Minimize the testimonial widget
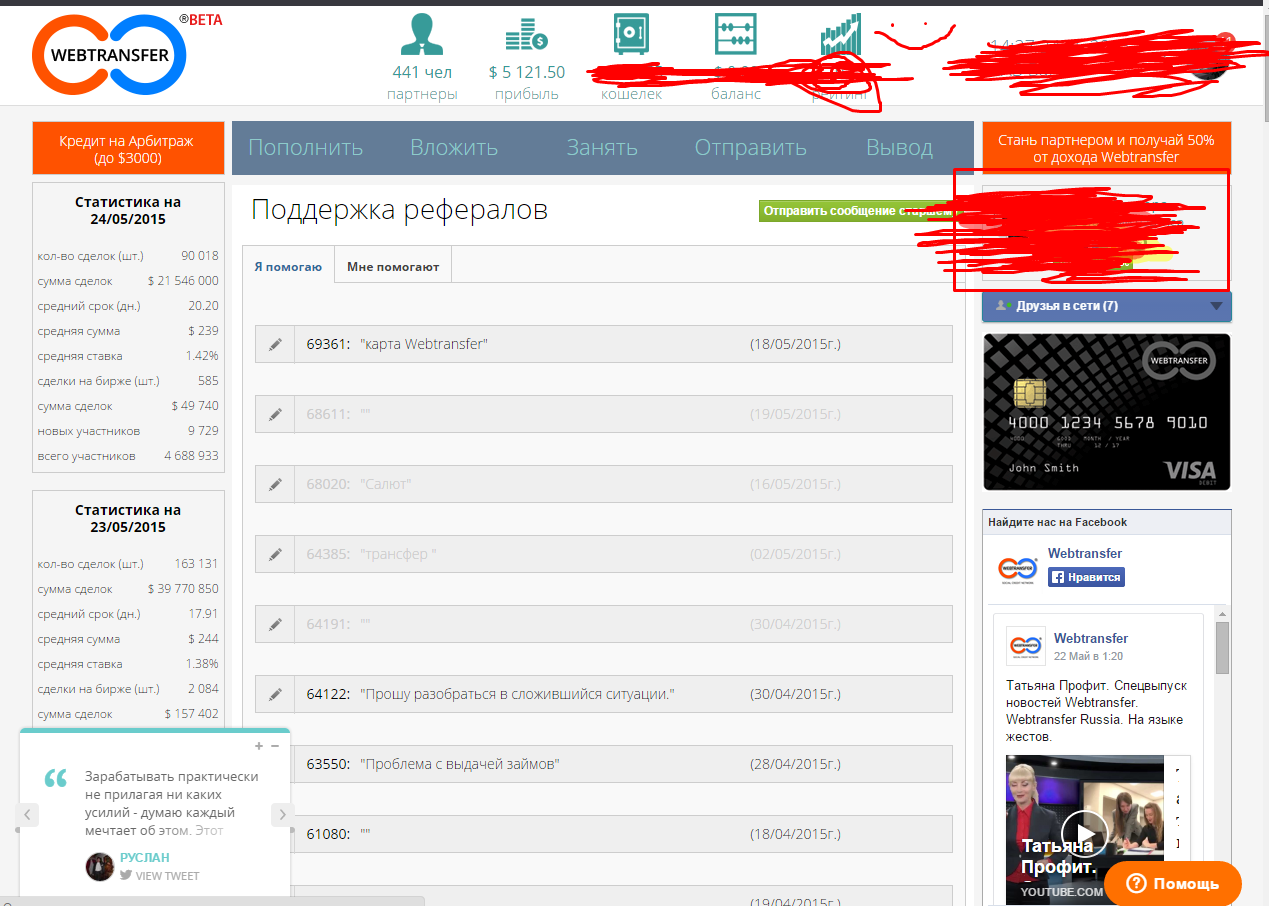 (x=275, y=746)
